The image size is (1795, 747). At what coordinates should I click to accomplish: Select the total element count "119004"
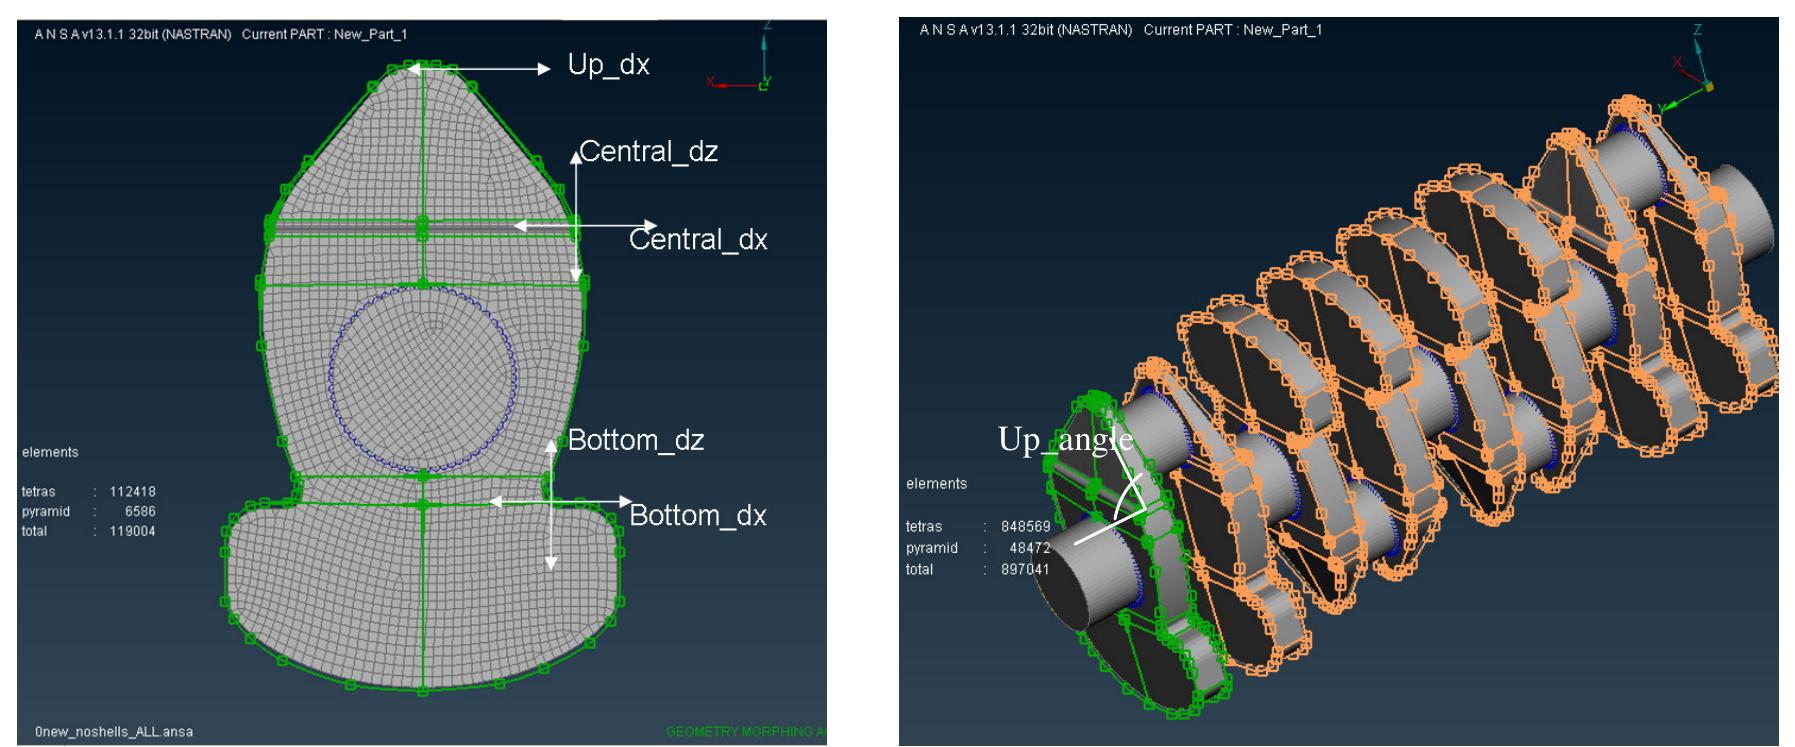pyautogui.click(x=133, y=532)
